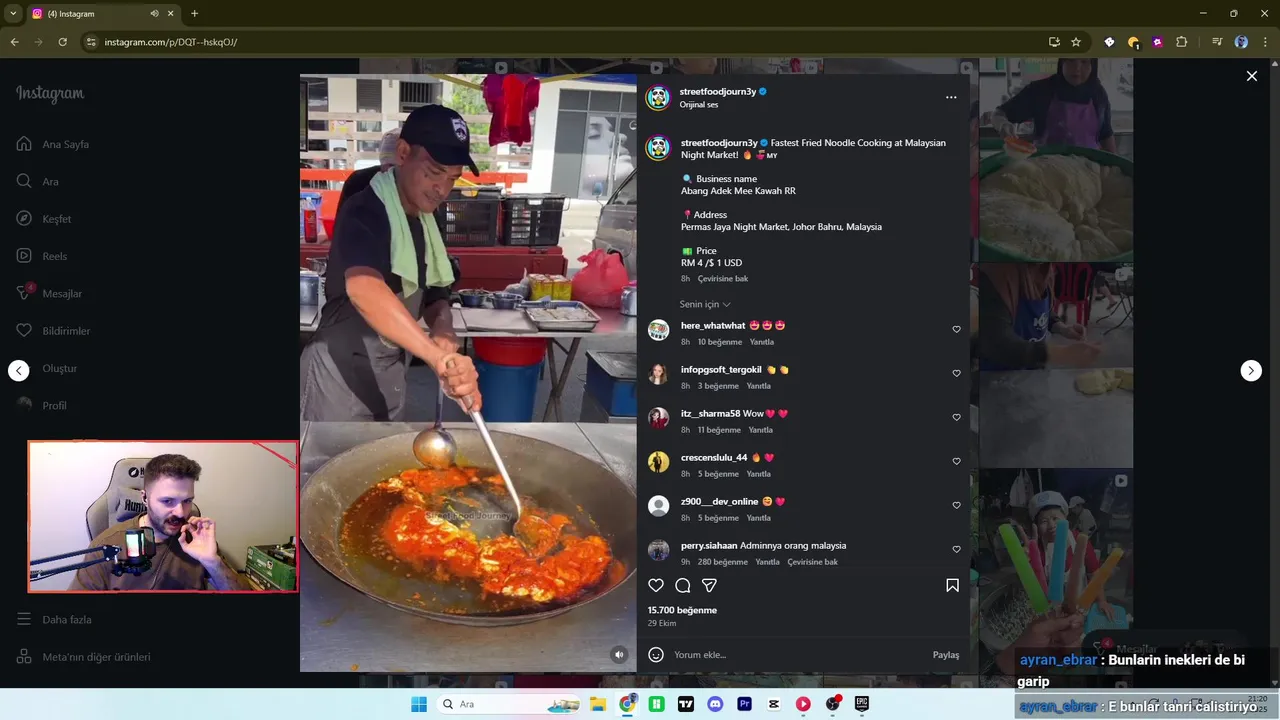Go to next post arrow
This screenshot has width=1280, height=720.
click(1251, 370)
